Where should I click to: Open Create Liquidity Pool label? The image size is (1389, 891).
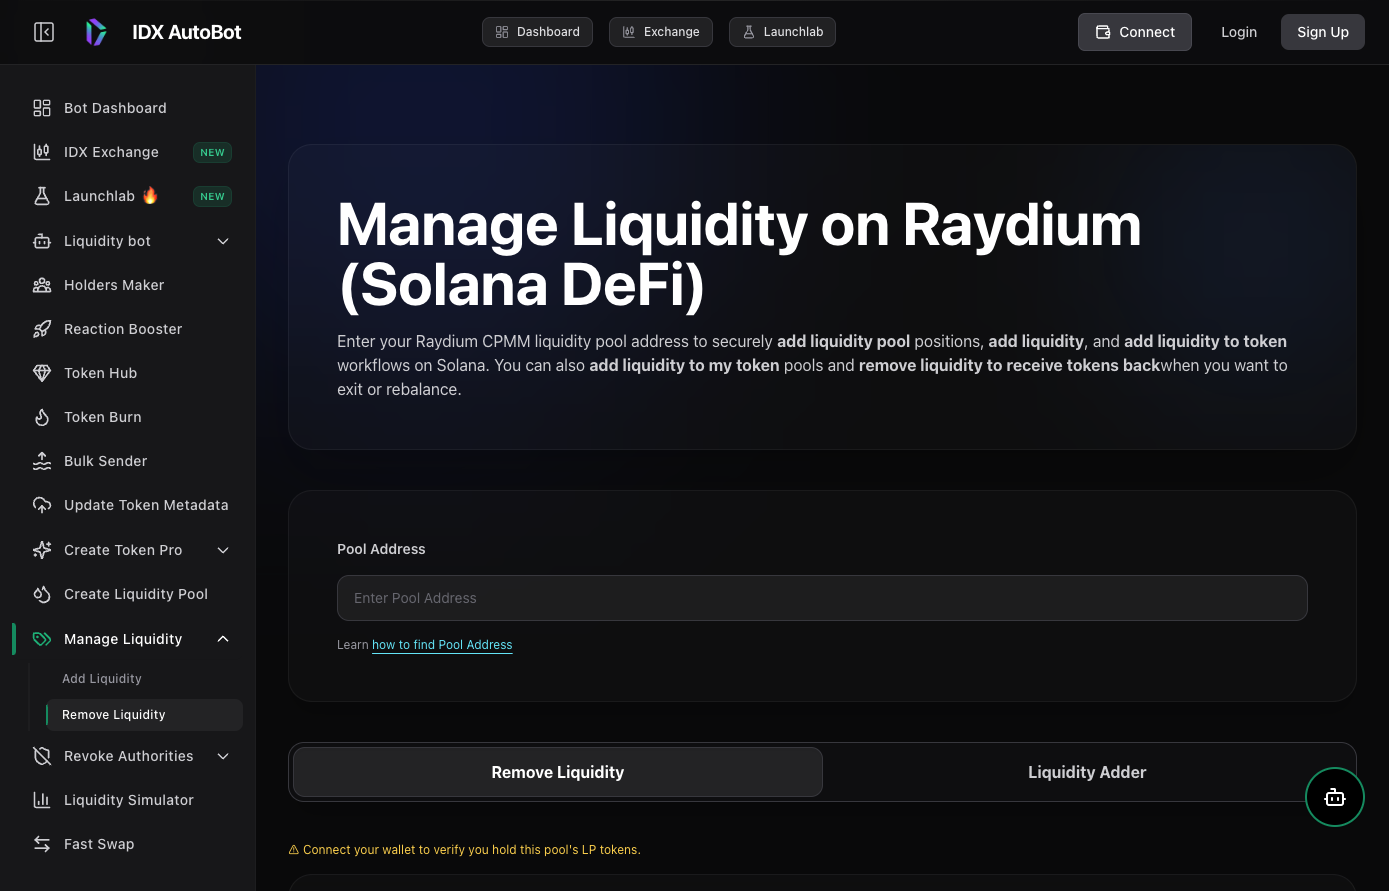[x=136, y=594]
